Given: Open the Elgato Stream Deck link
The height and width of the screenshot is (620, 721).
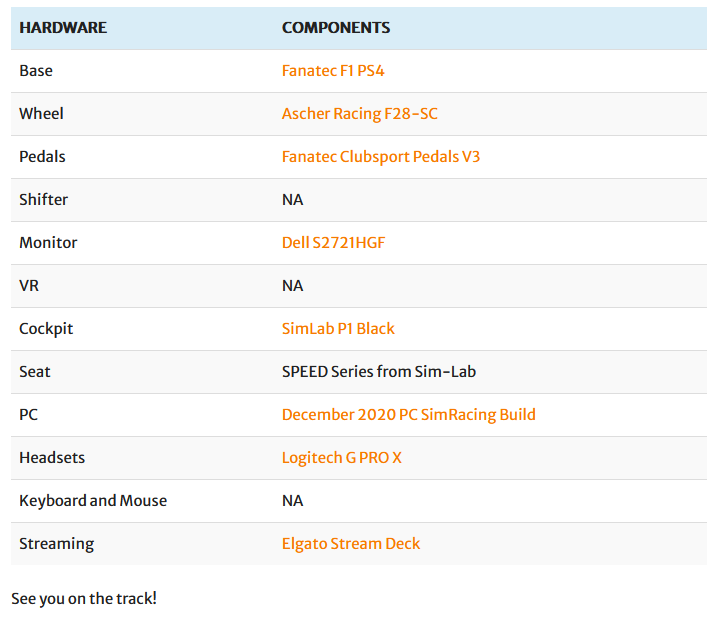Looking at the screenshot, I should (x=350, y=544).
